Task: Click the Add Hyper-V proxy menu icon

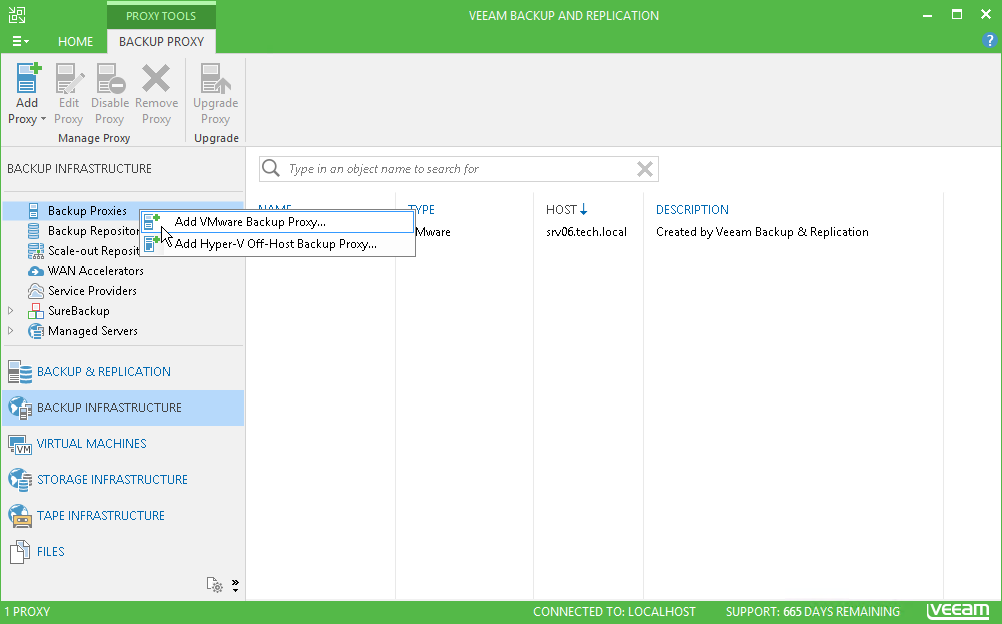Action: [x=151, y=244]
